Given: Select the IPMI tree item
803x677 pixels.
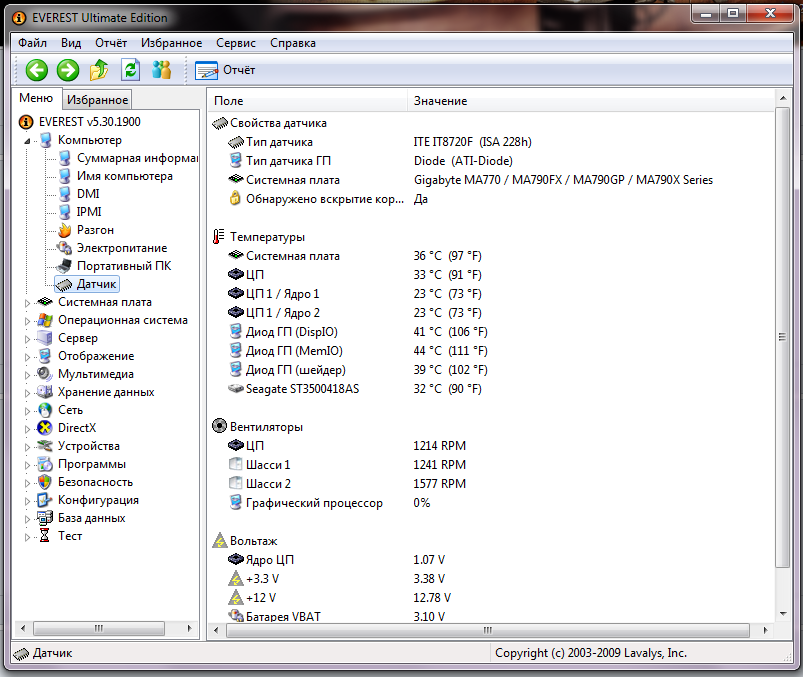Looking at the screenshot, I should point(89,211).
